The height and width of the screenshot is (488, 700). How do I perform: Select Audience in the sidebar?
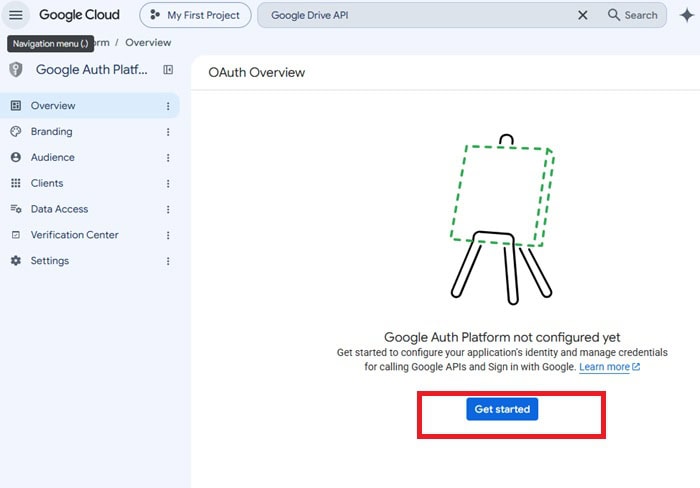point(90,158)
